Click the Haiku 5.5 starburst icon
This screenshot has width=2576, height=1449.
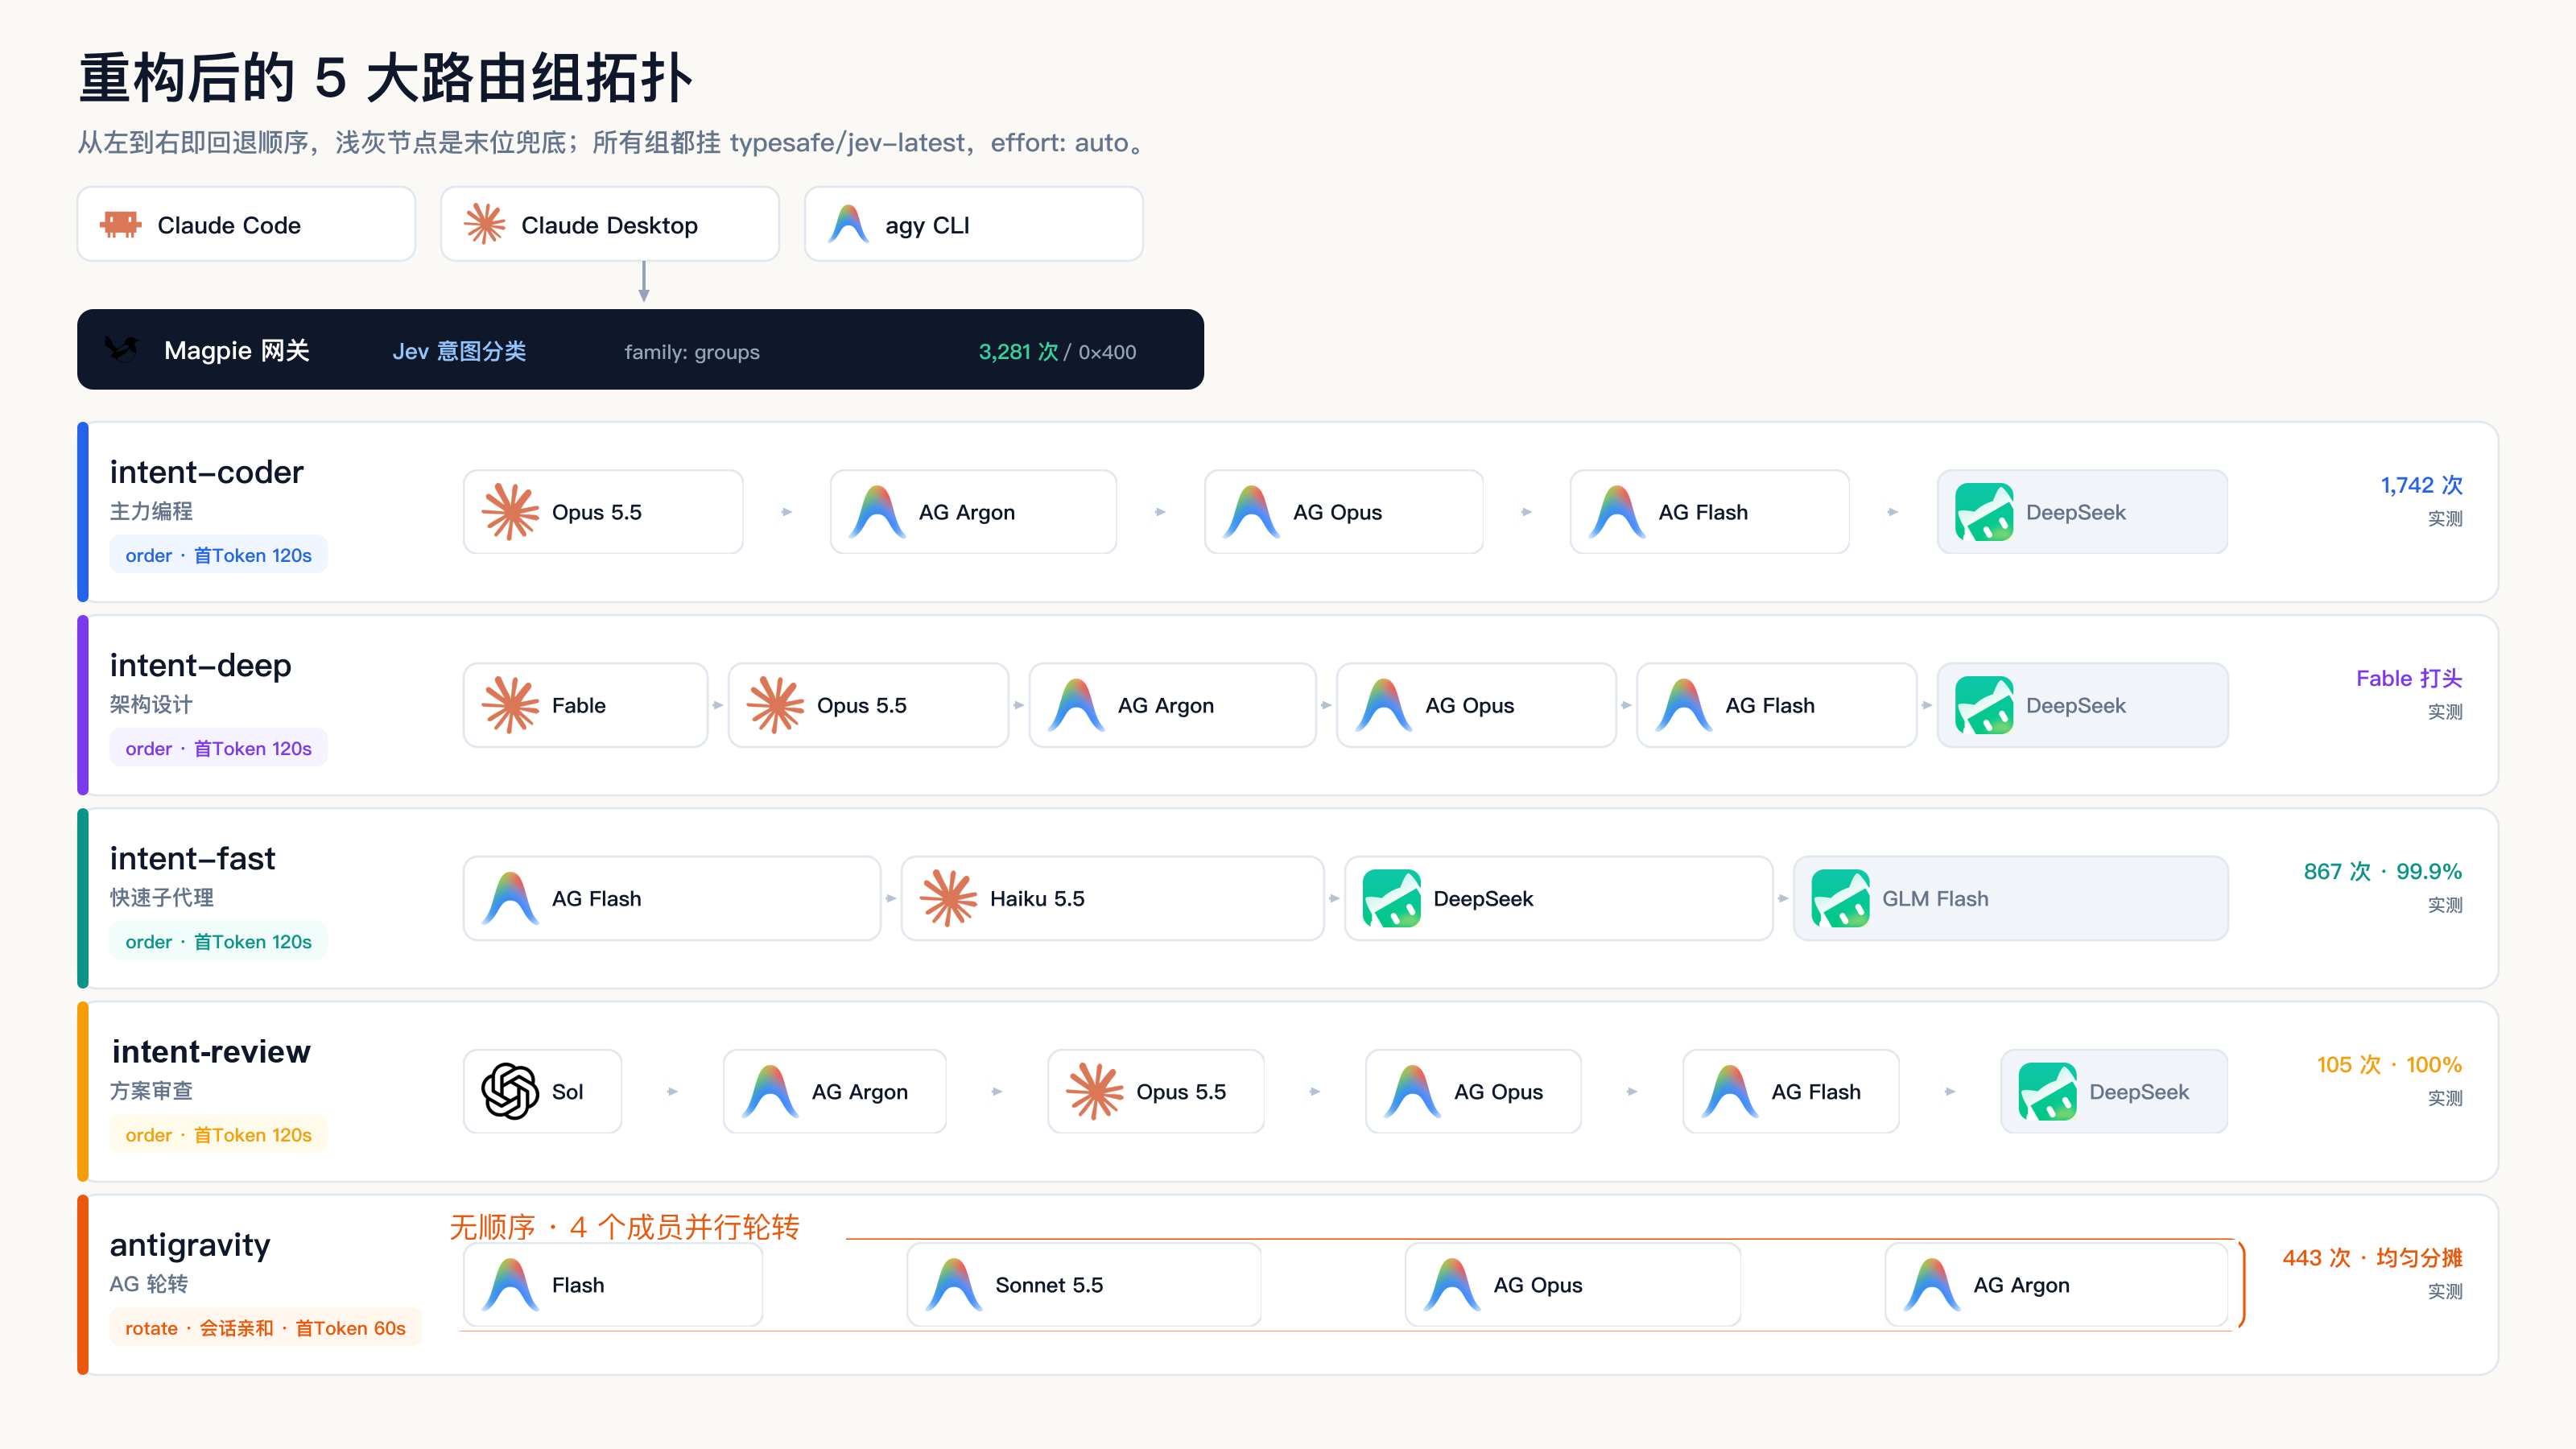point(949,898)
